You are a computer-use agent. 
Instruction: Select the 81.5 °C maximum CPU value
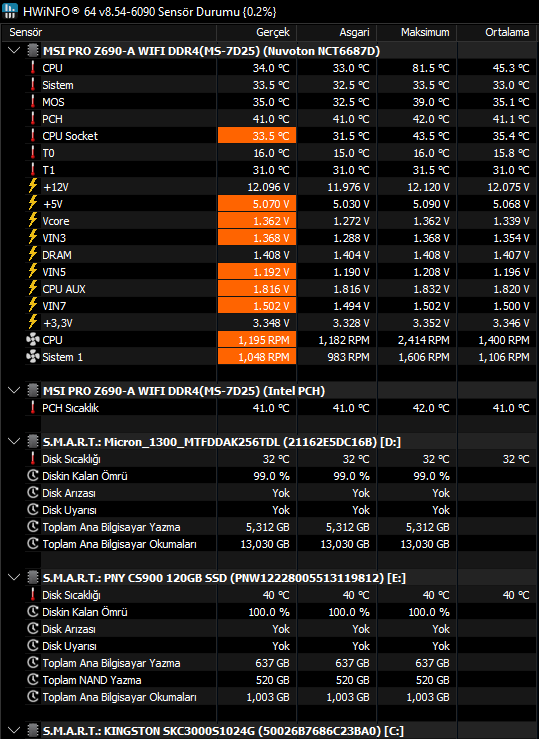coord(431,68)
